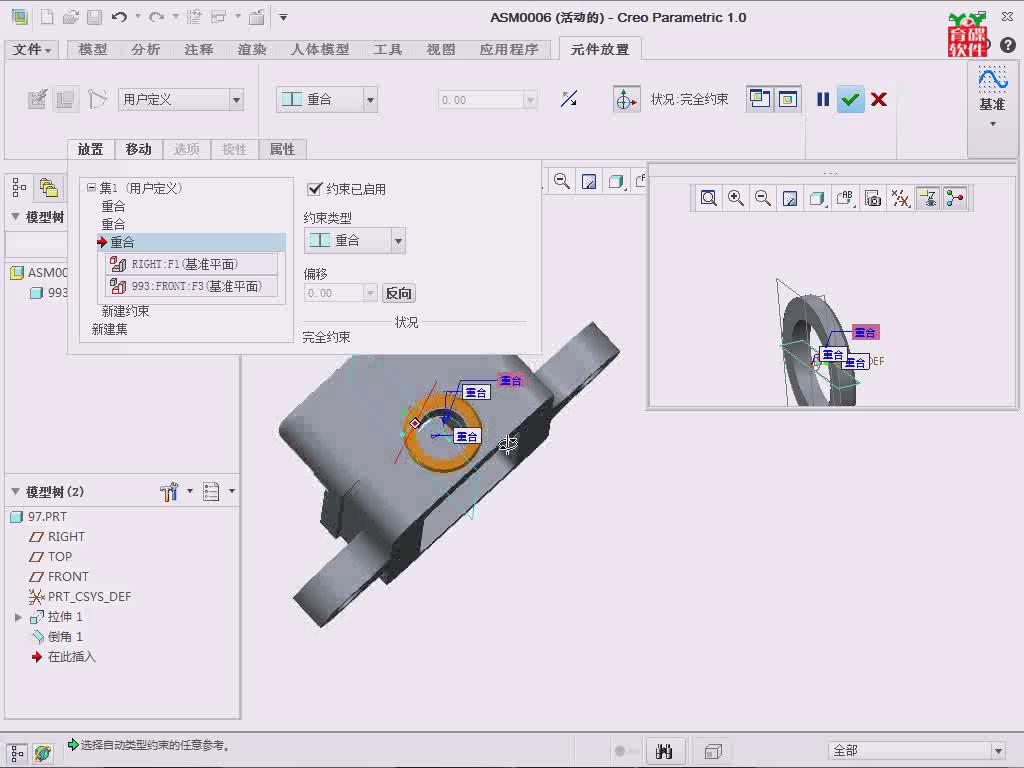The image size is (1024, 768).
Task: Click zoom out icon in the preview window
Action: [x=763, y=198]
